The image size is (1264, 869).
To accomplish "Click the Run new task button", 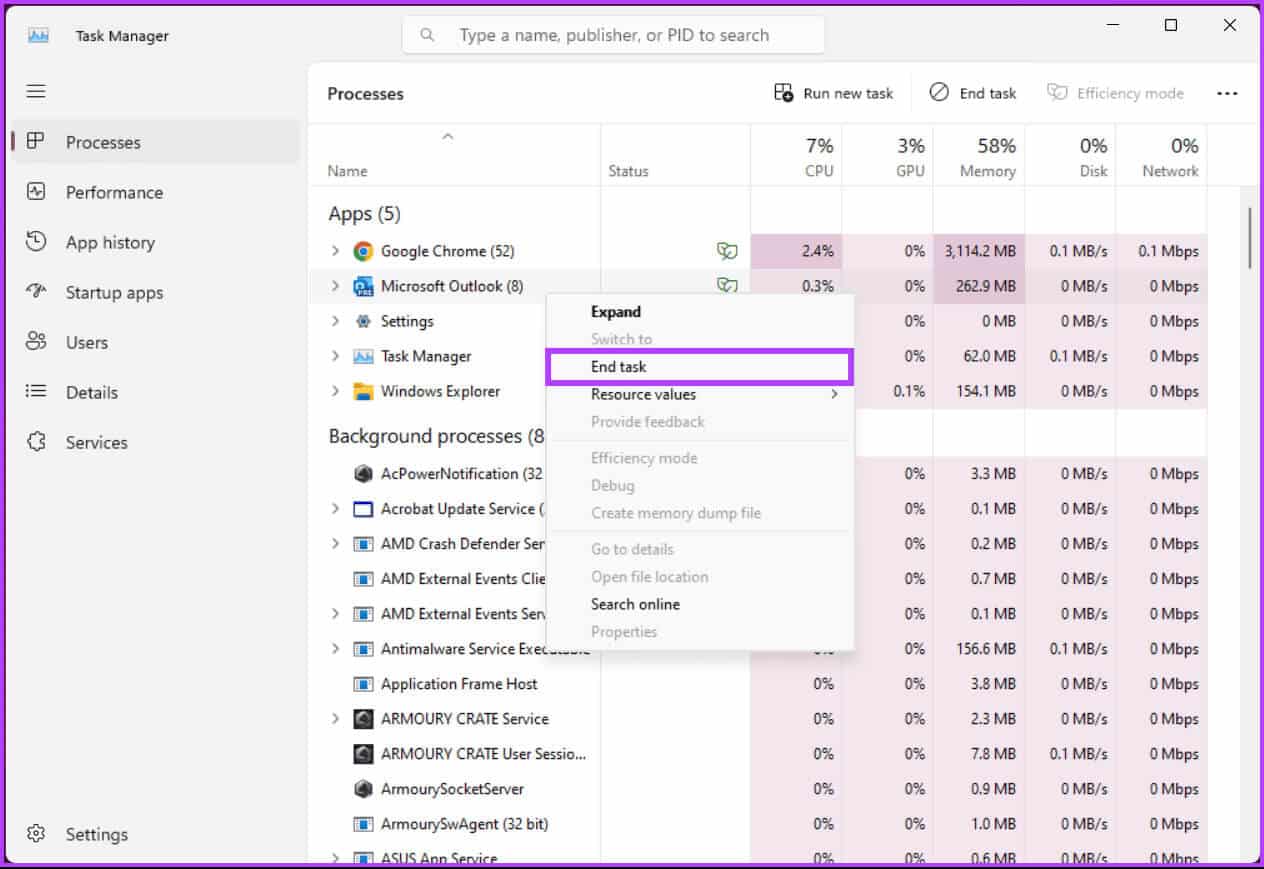I will click(833, 93).
